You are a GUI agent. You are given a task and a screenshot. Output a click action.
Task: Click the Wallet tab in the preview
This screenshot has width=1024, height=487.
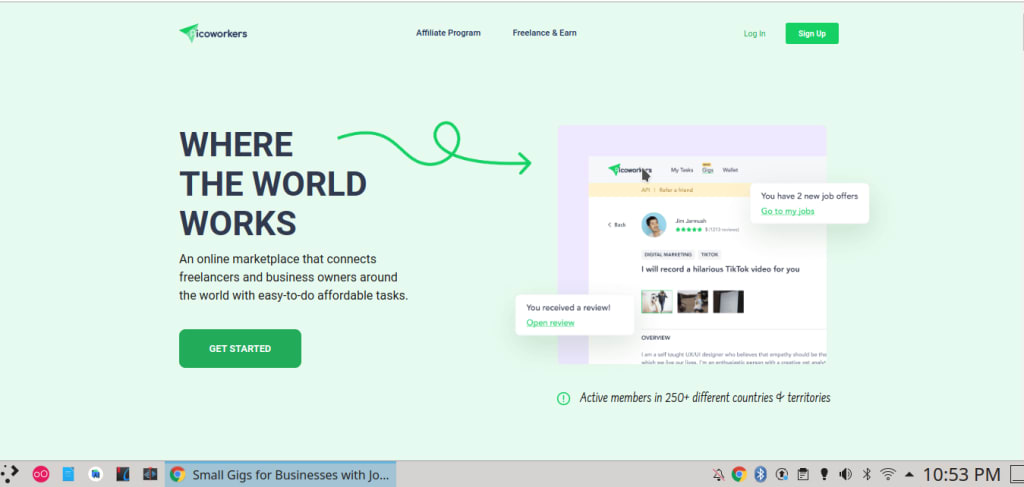click(x=730, y=170)
